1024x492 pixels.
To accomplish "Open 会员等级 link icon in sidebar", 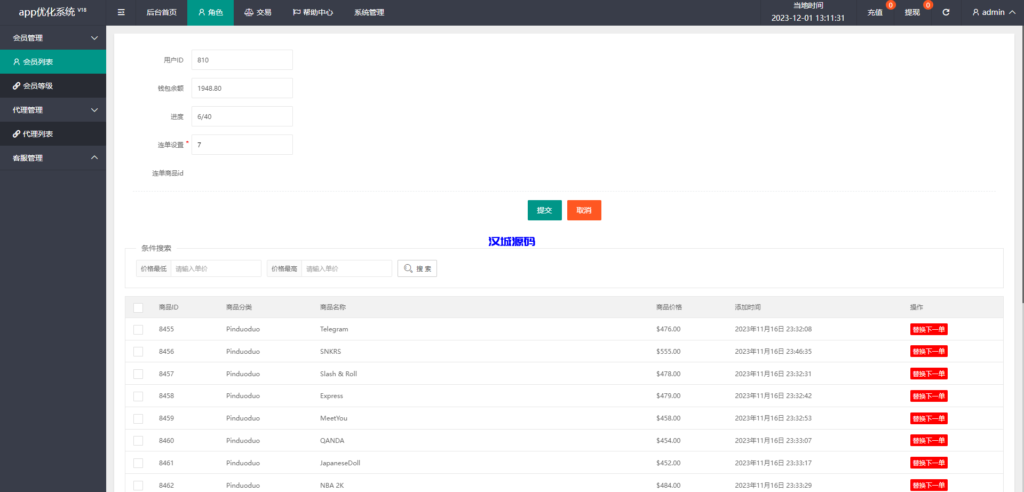I will click(x=16, y=86).
